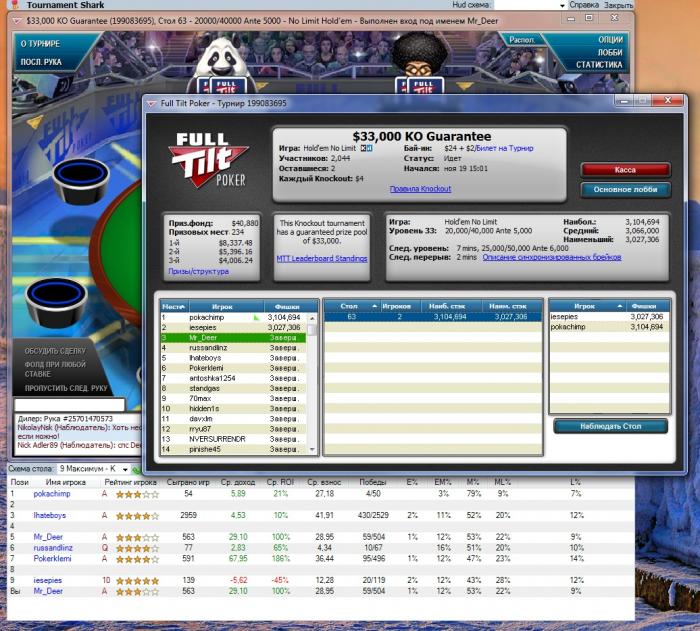Click the table window icon in the $33,000 KO title bar

(17, 21)
